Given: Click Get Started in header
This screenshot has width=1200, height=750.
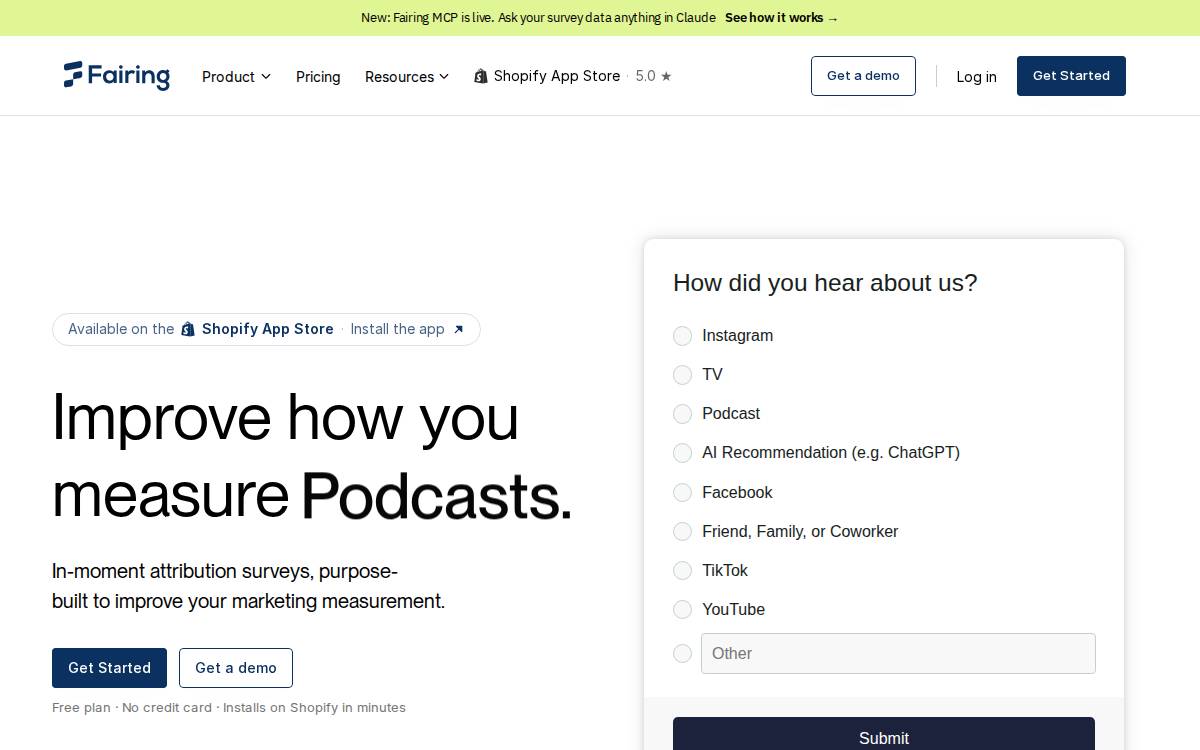Looking at the screenshot, I should (1071, 76).
